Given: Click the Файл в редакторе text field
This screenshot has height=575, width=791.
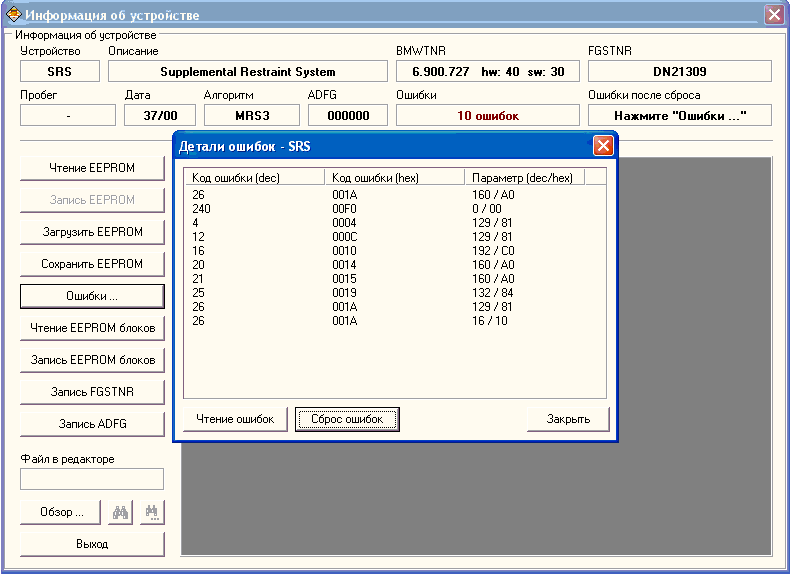Looking at the screenshot, I should [92, 479].
